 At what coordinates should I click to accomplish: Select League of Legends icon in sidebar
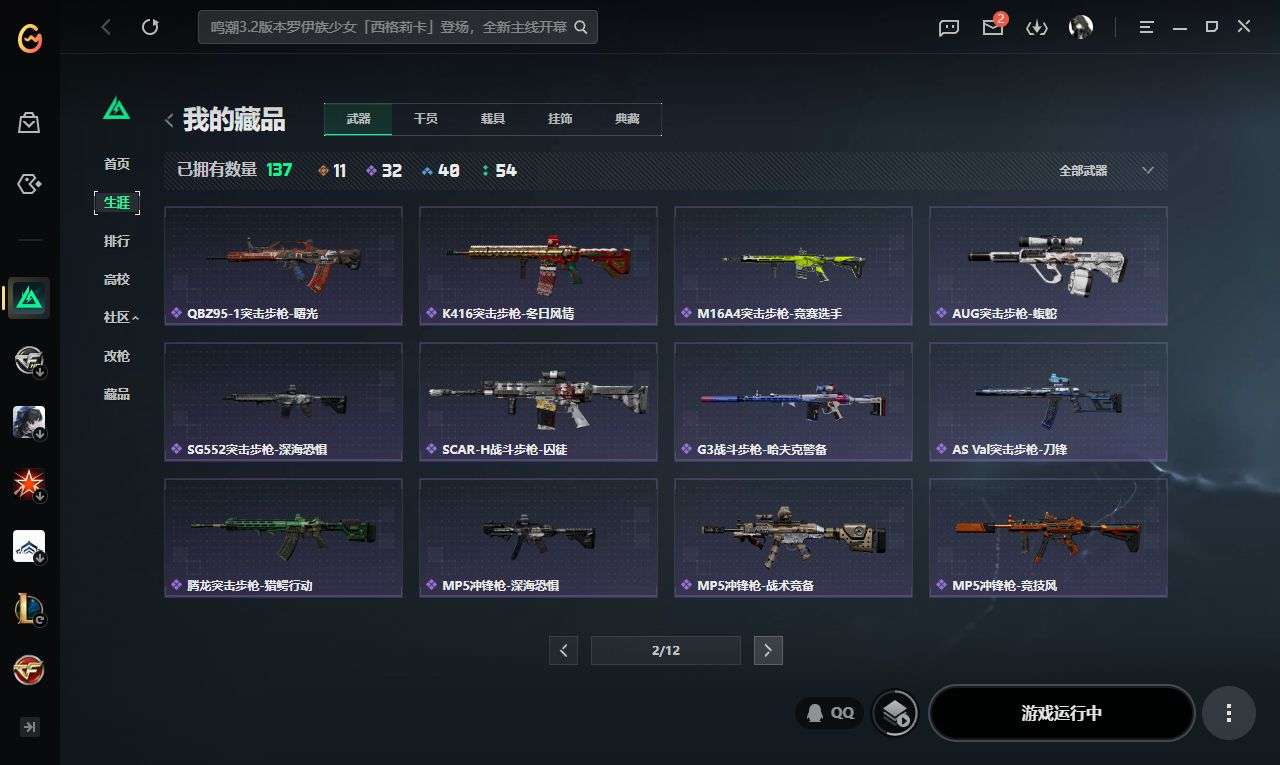[x=29, y=608]
